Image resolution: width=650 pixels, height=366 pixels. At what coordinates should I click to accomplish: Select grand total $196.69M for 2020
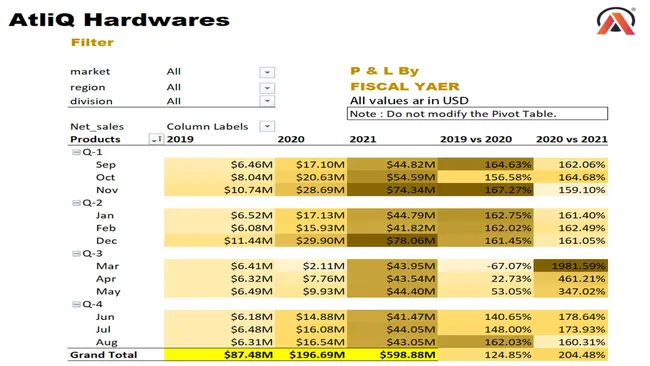(311, 355)
